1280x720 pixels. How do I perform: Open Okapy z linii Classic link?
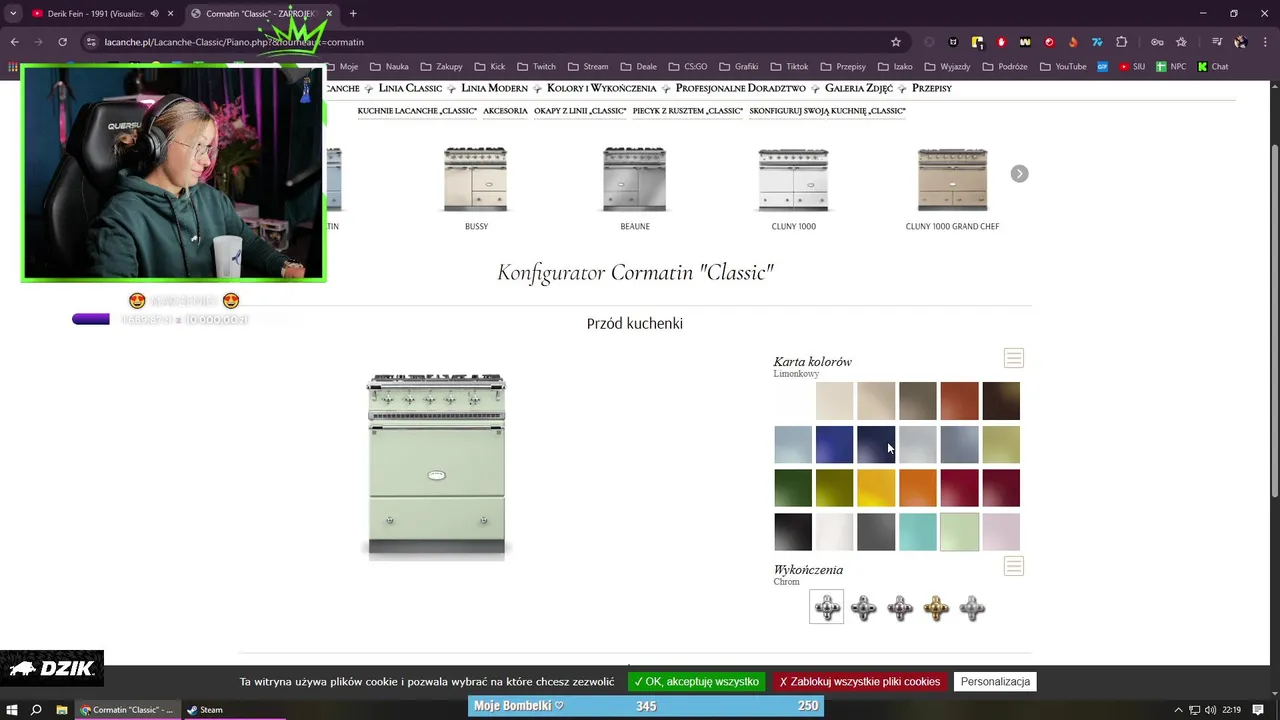pos(580,111)
